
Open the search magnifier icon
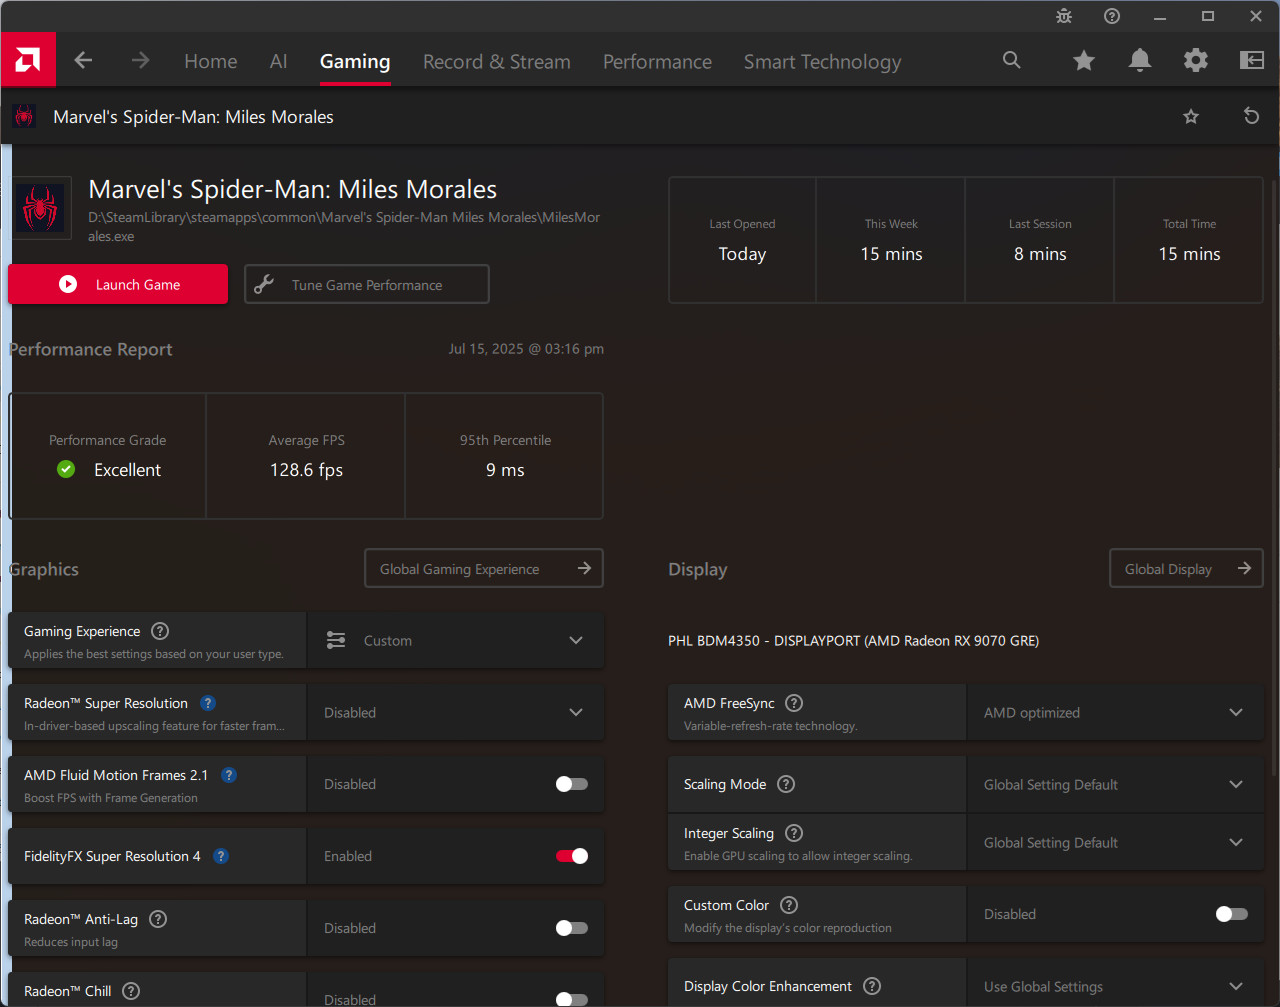[x=1012, y=60]
